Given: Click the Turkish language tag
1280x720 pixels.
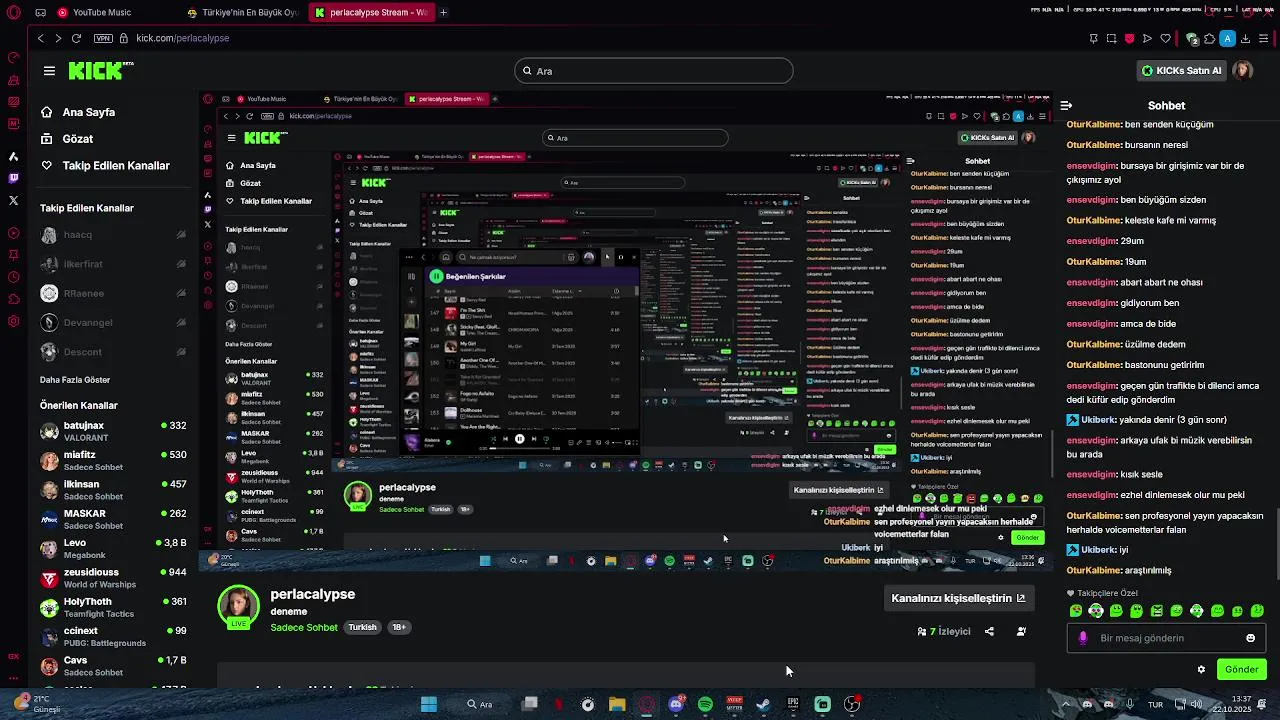Looking at the screenshot, I should click(x=362, y=627).
